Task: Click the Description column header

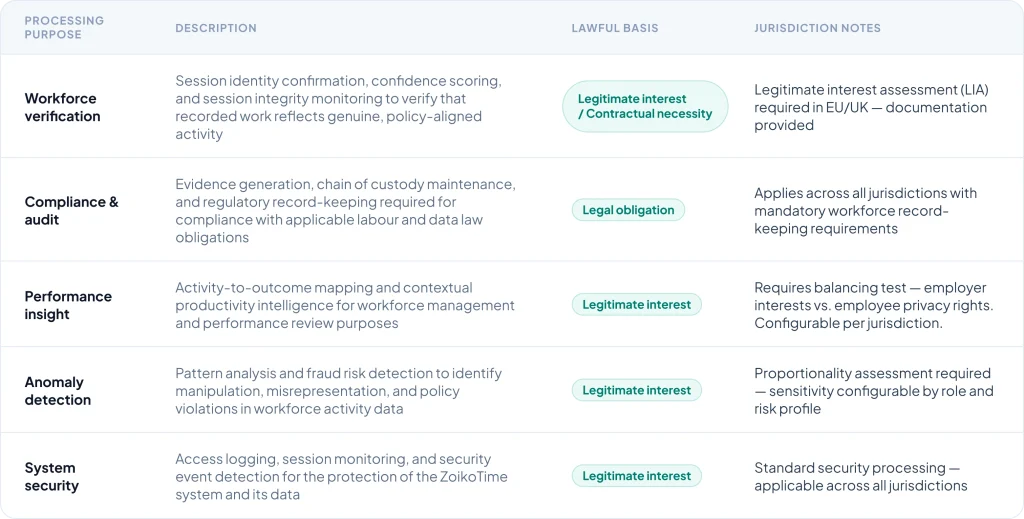Action: [x=216, y=28]
